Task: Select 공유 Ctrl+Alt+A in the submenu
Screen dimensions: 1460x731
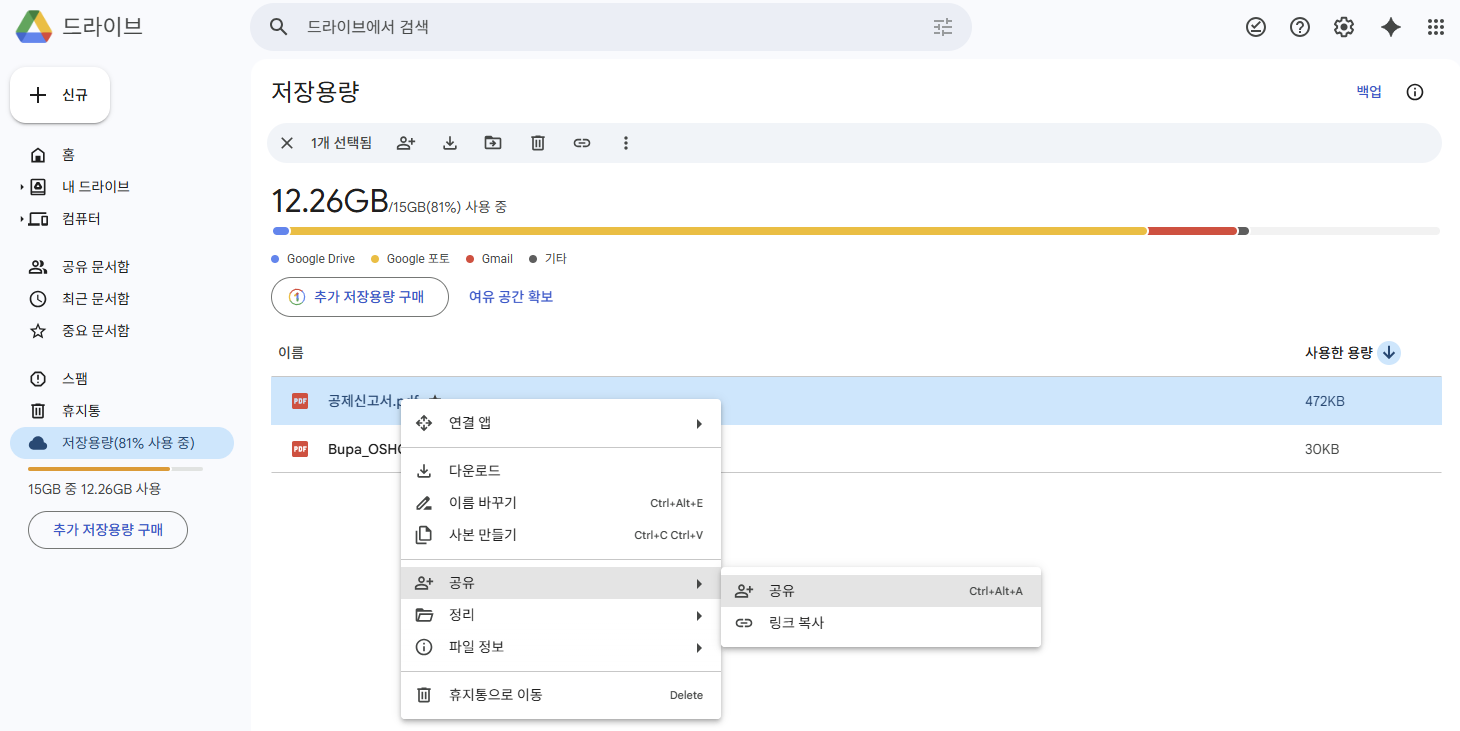Action: pos(881,591)
